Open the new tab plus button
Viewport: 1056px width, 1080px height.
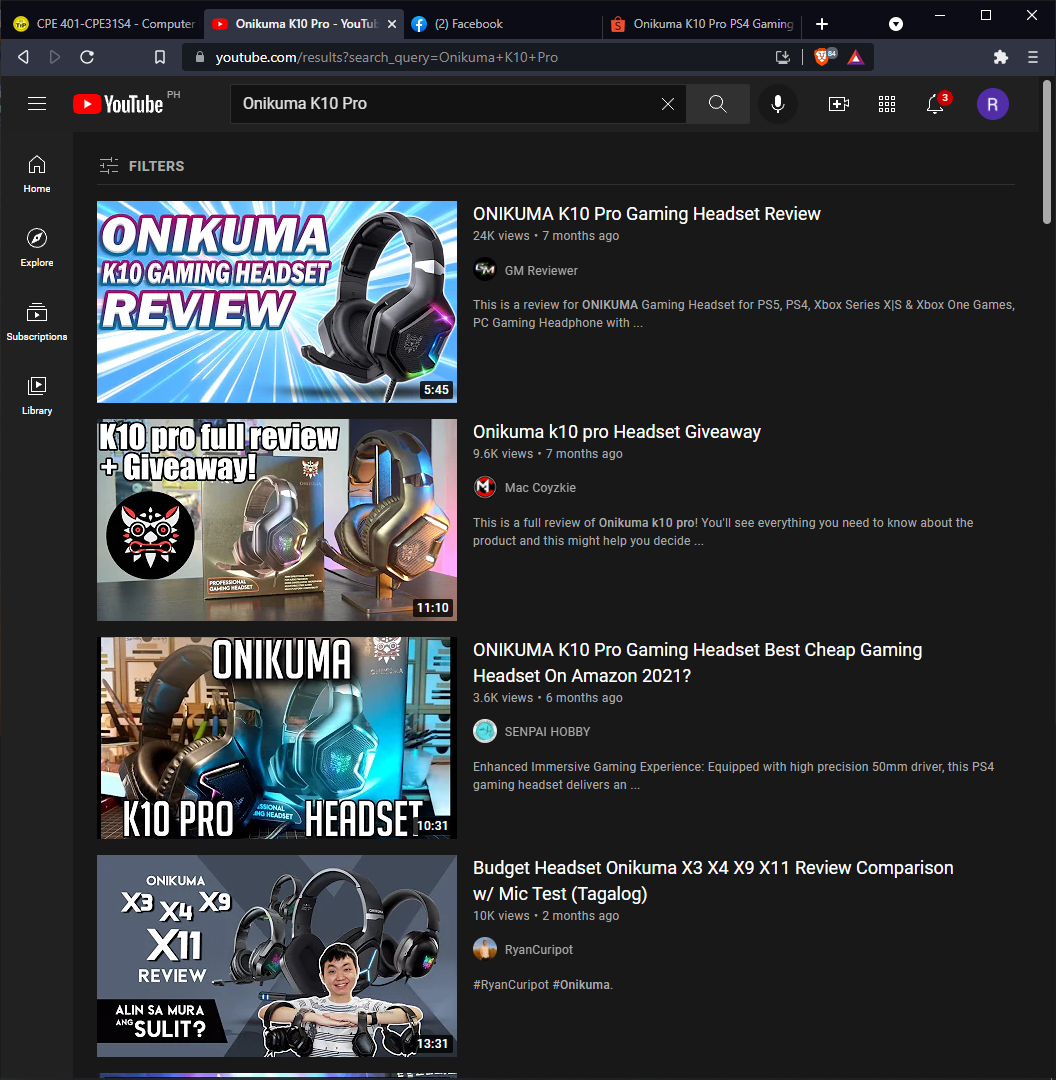(822, 24)
